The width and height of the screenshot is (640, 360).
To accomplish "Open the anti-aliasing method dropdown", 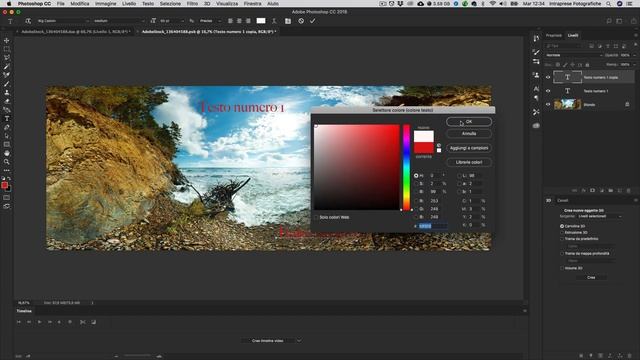I will point(210,21).
